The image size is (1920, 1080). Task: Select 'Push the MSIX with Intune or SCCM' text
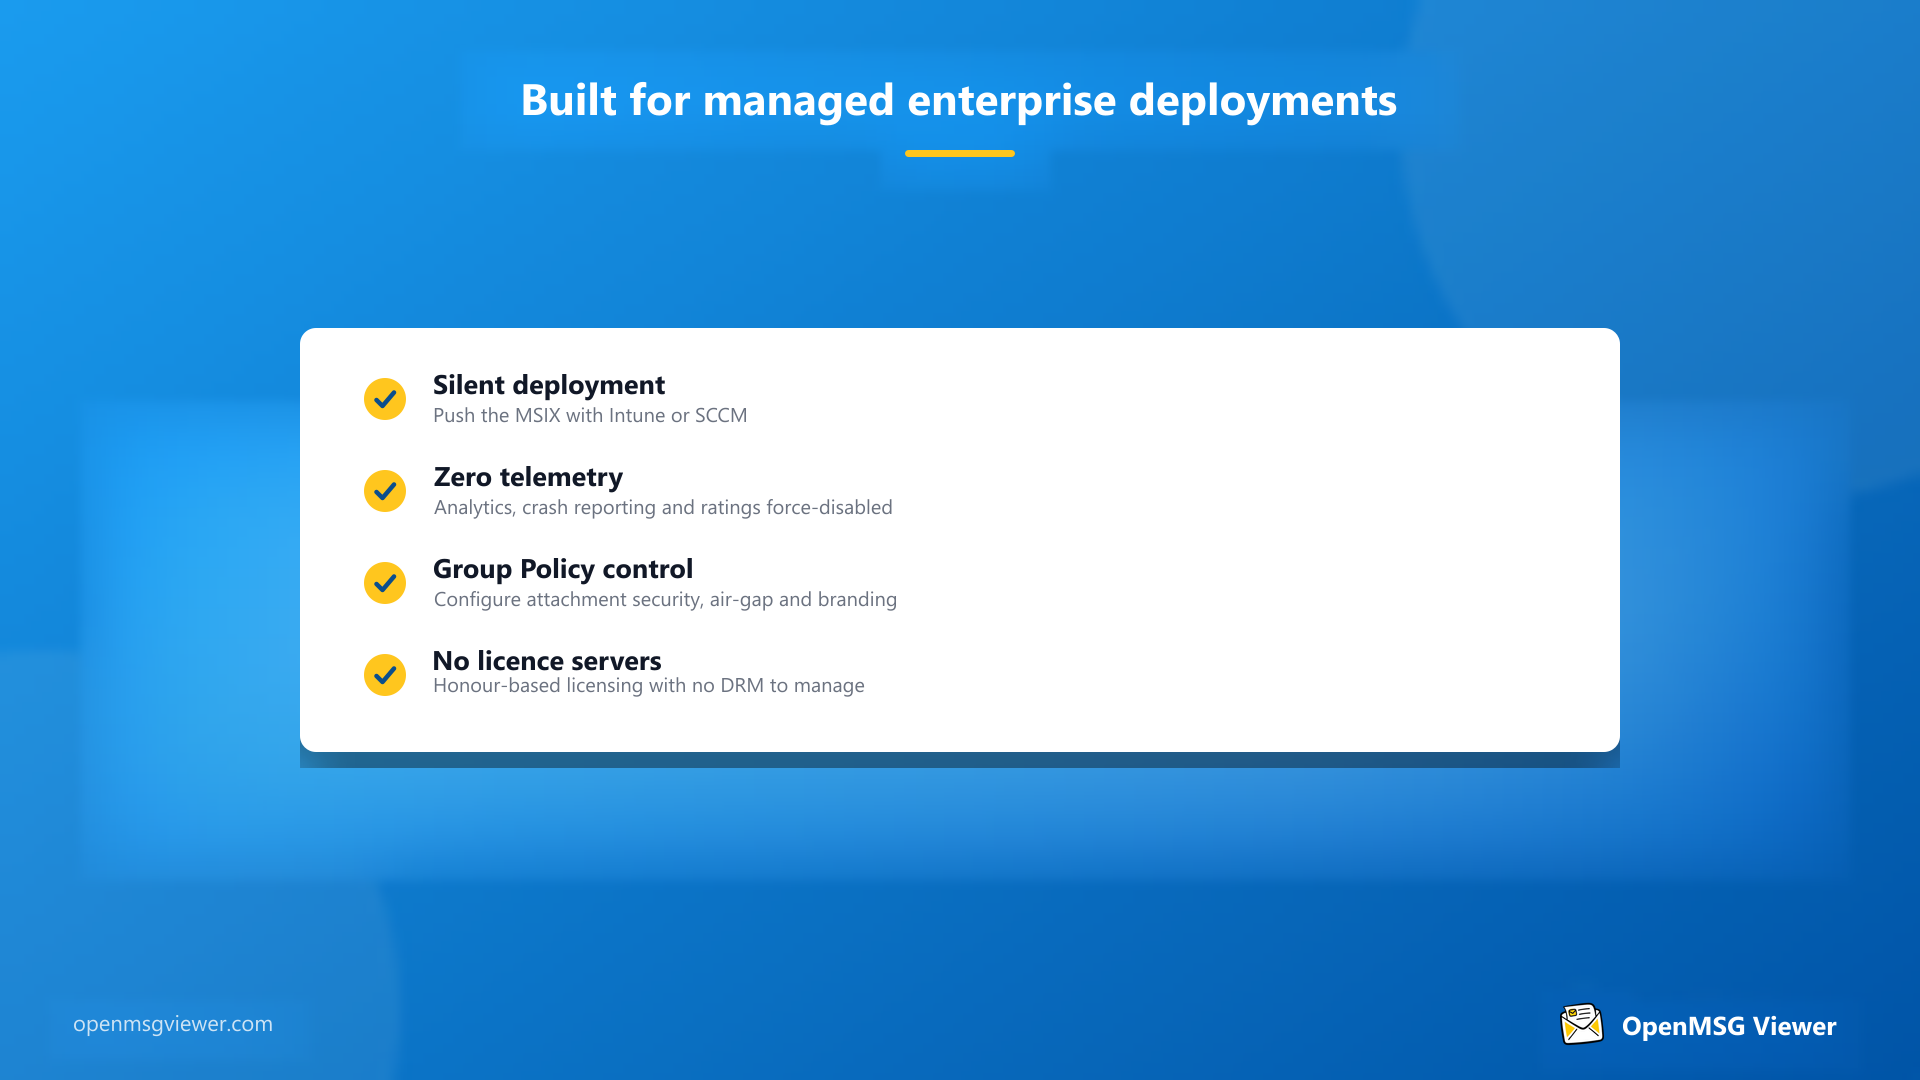[590, 415]
